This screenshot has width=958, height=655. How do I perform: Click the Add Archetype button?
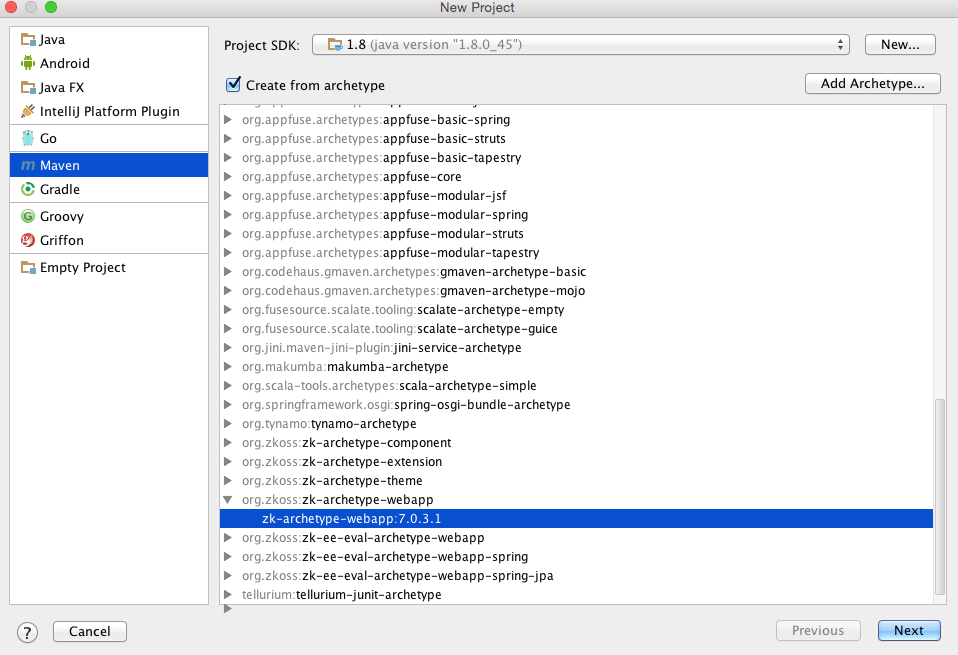872,84
